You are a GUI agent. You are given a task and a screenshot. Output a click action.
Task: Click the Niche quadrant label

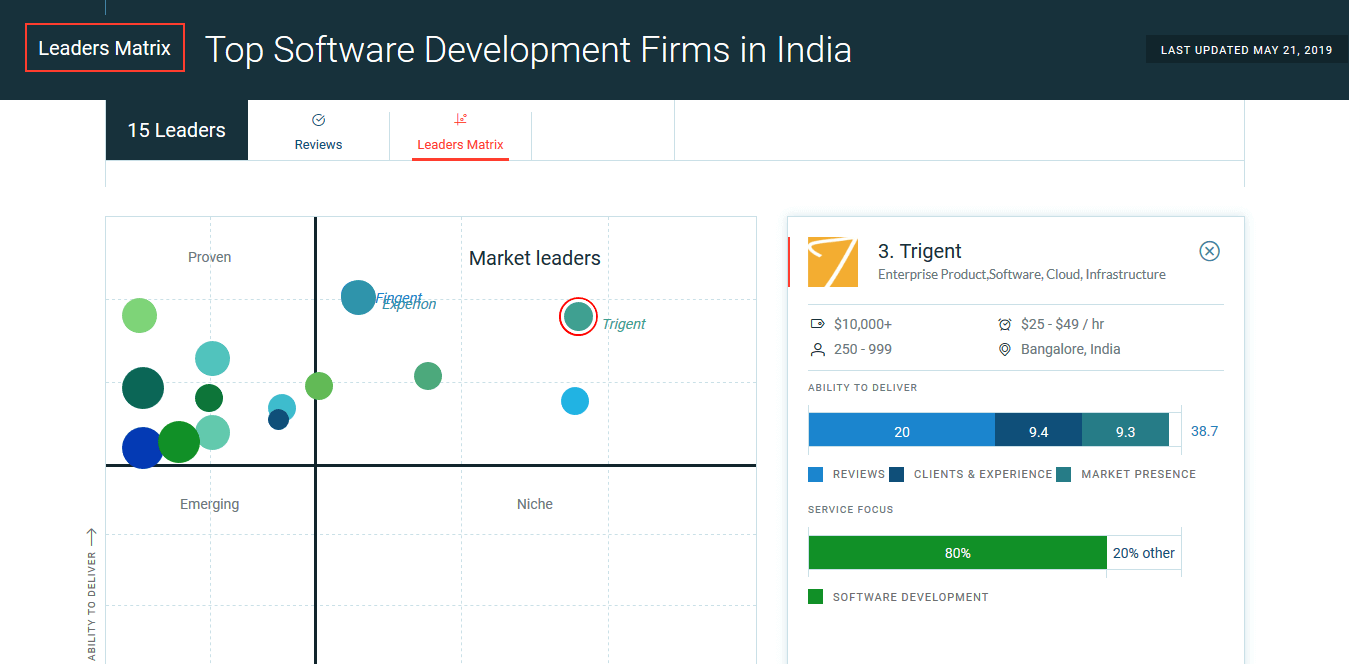coord(535,504)
